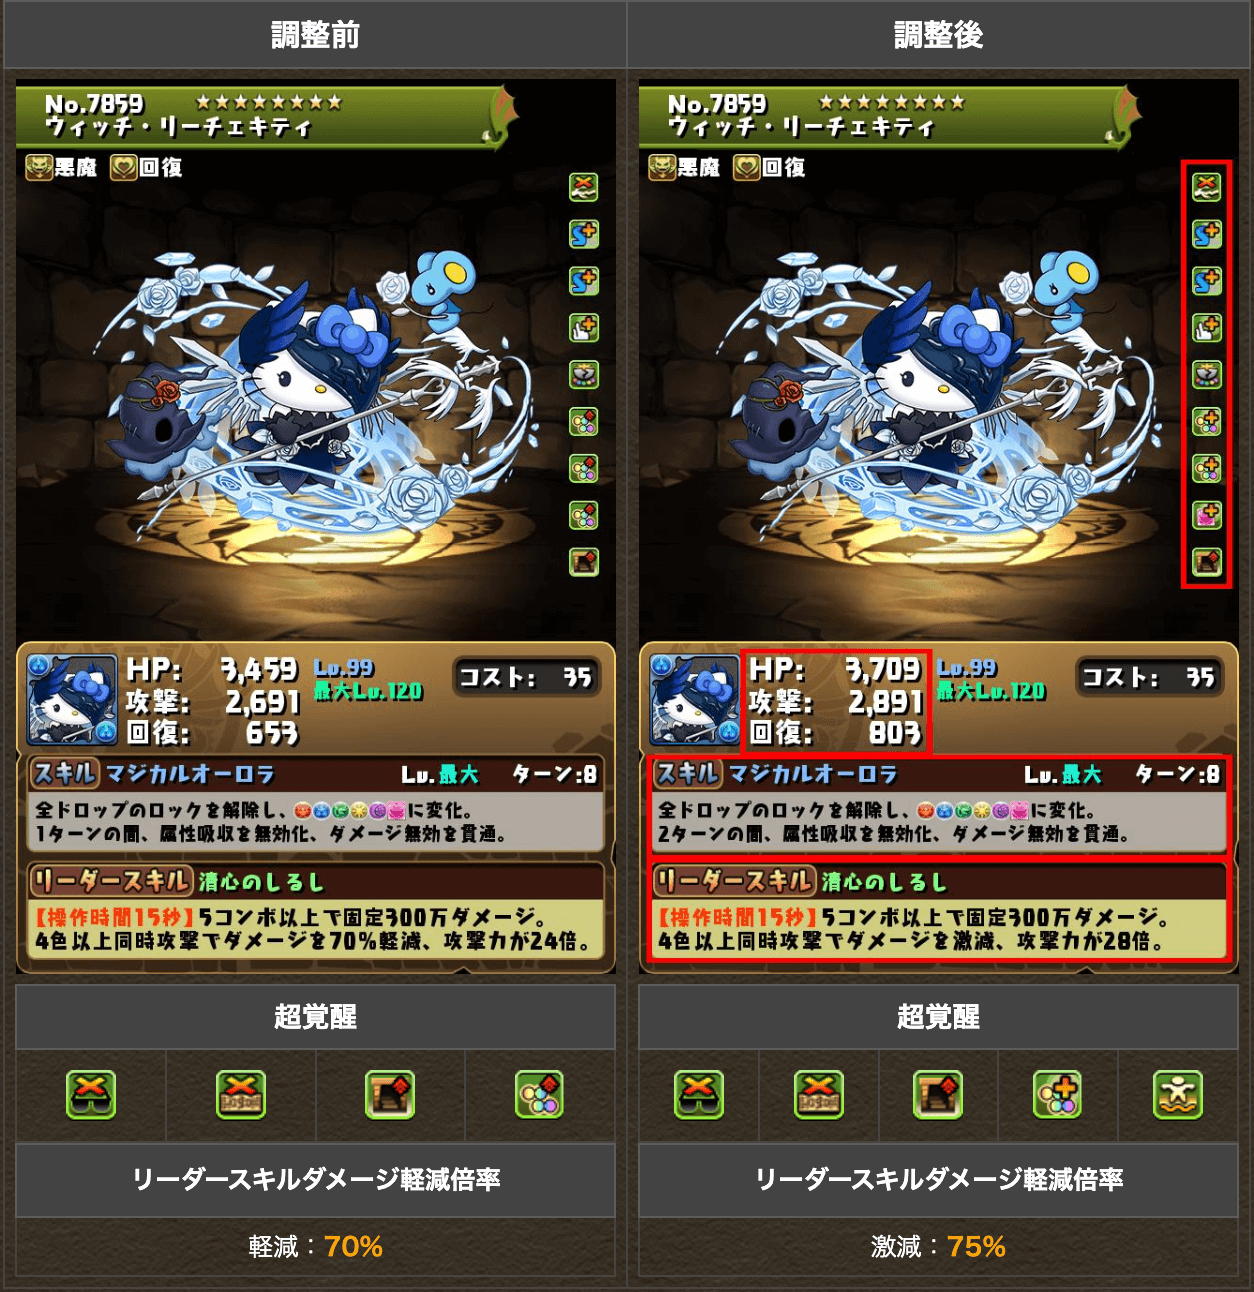
Task: Switch to the 調整前 header tab
Action: pos(315,35)
